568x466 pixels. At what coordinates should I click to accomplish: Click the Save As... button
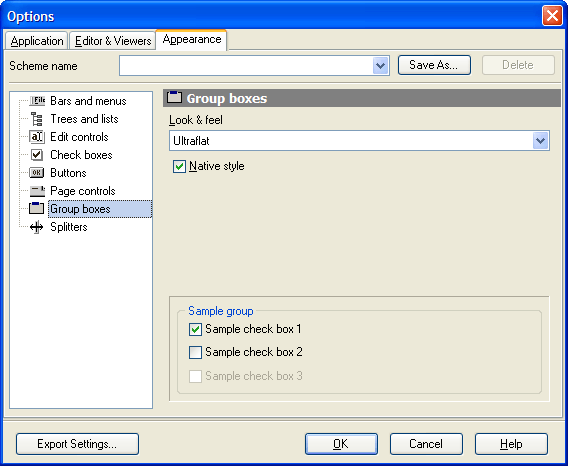coord(434,65)
